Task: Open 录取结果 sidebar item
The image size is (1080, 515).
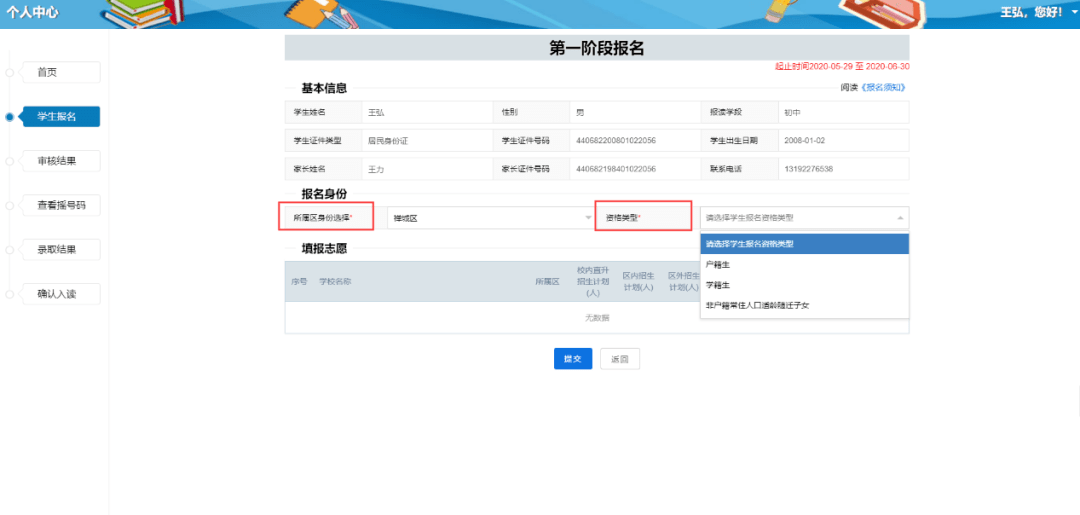Action: (61, 249)
